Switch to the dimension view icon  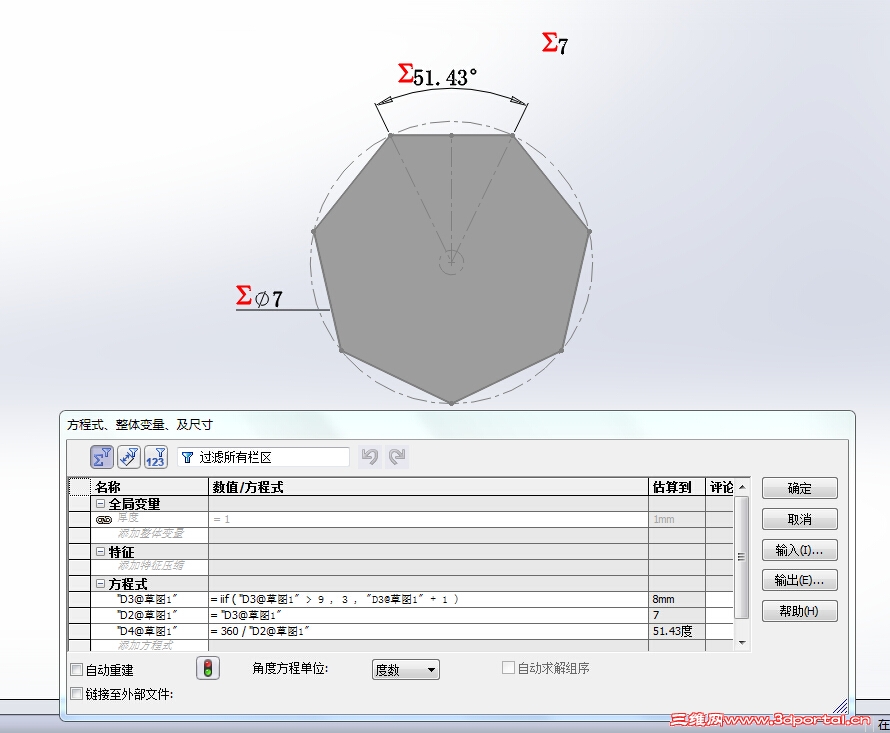(x=127, y=456)
